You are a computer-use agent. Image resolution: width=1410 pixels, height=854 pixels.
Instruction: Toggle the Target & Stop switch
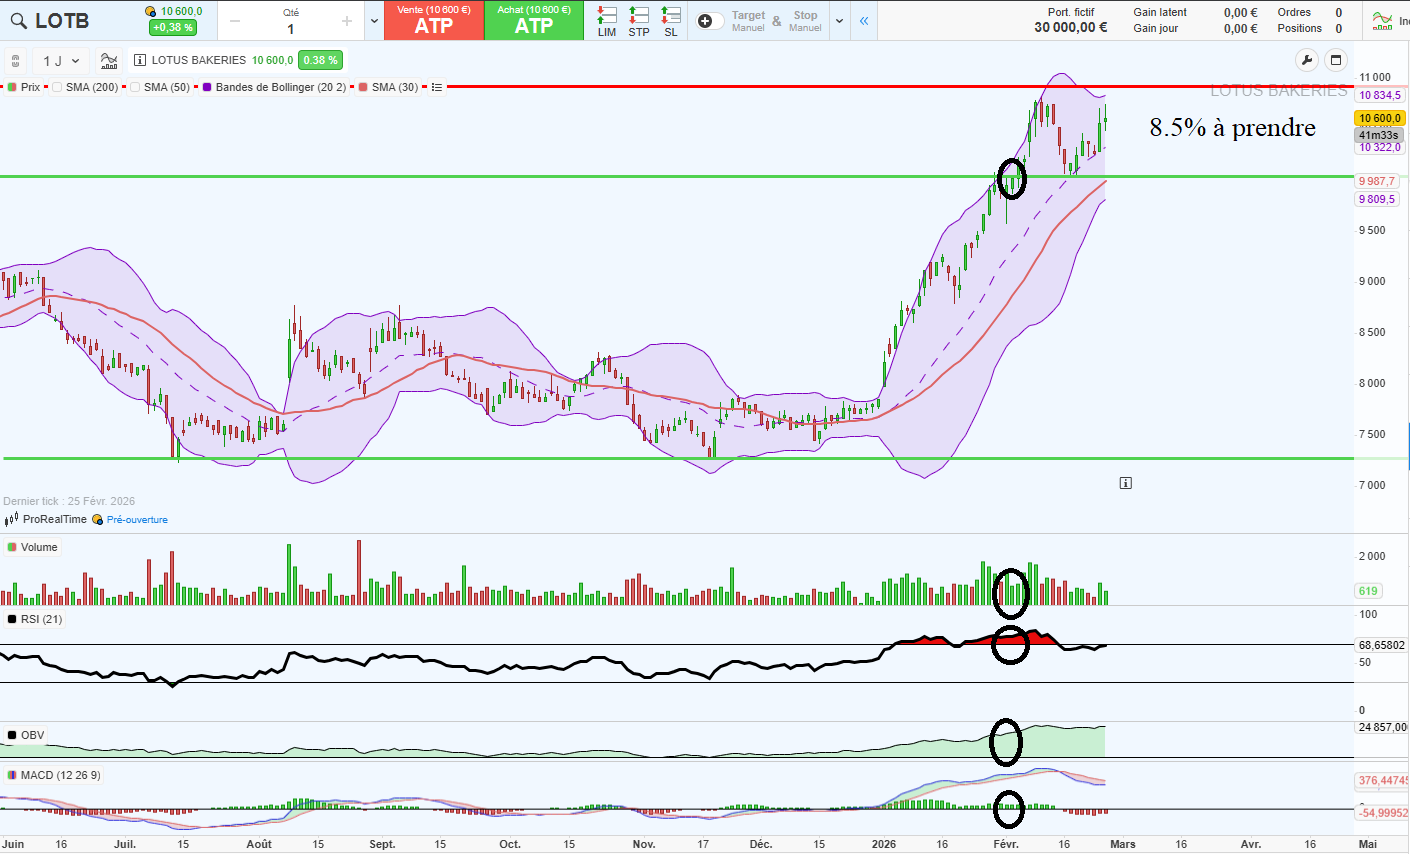tap(709, 21)
